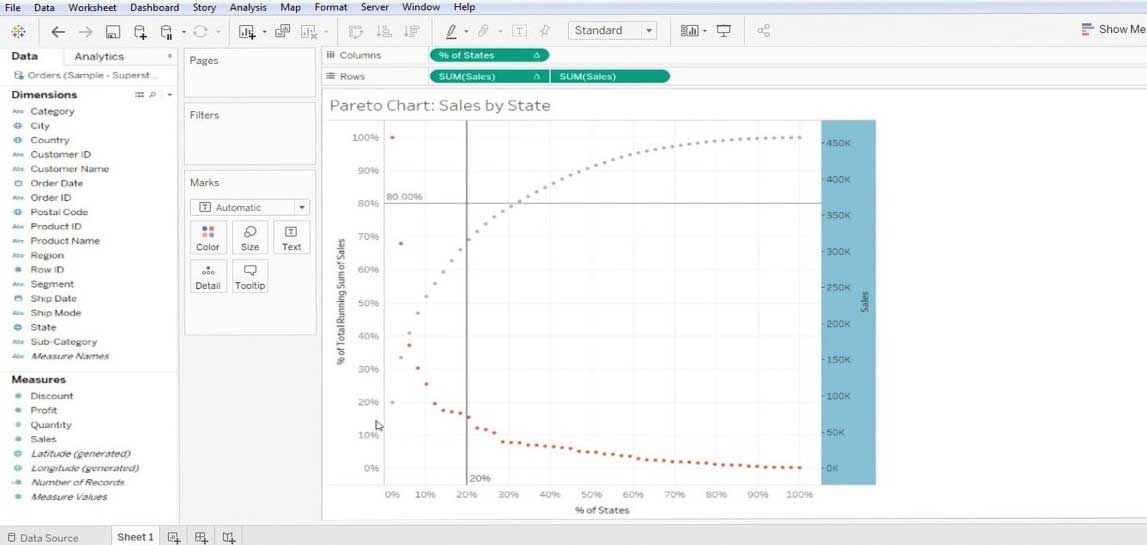Click the Tableau start page logo icon

coord(18,31)
